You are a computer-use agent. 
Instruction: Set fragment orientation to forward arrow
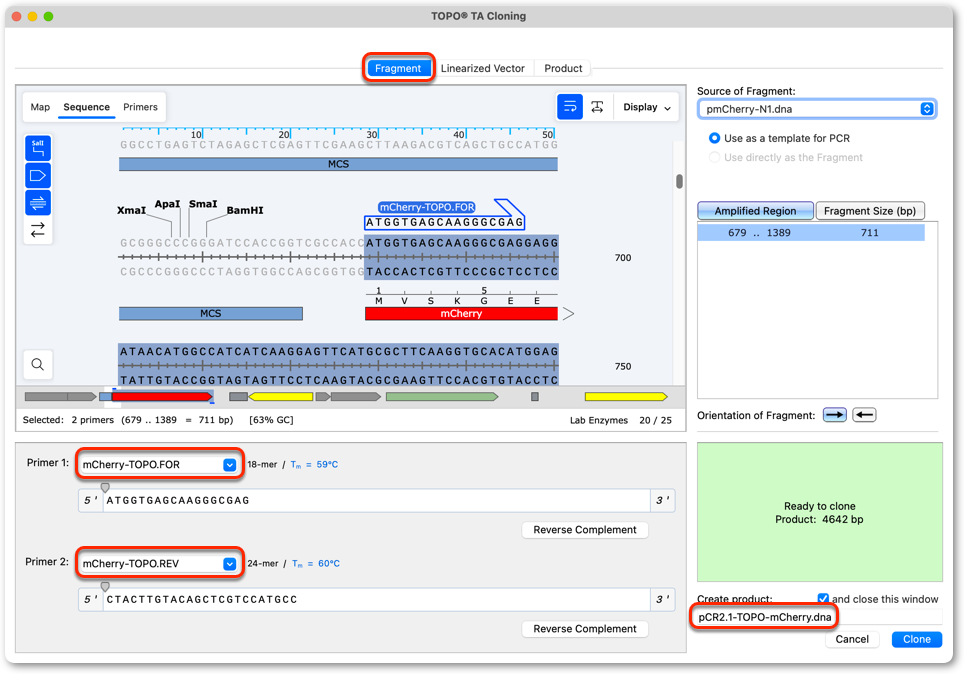point(834,415)
